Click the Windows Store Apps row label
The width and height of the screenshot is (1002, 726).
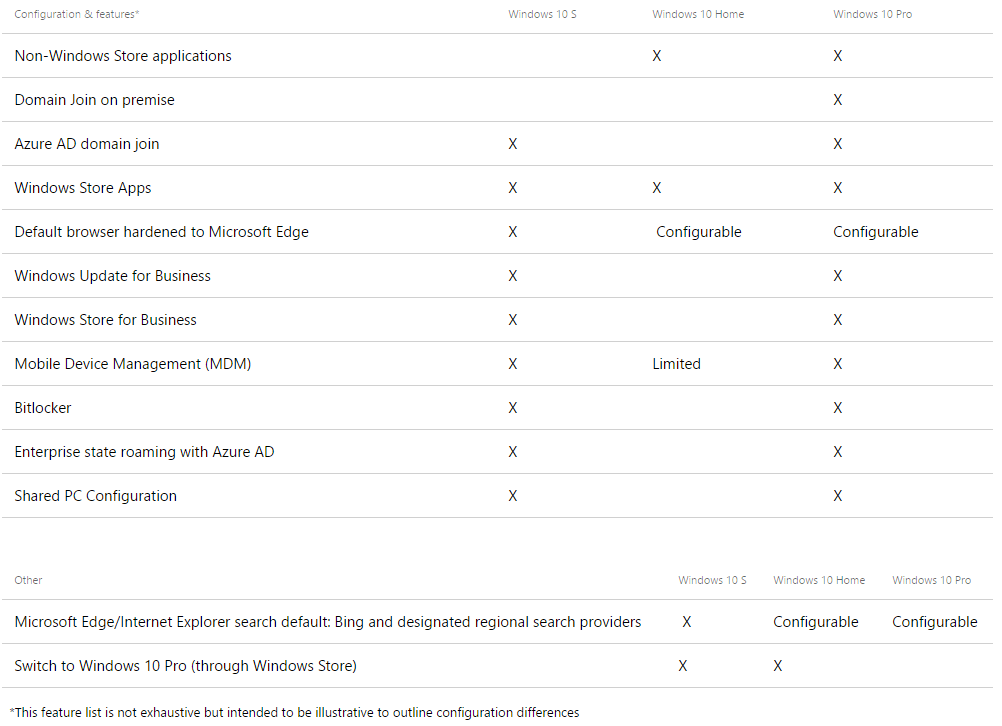tap(83, 188)
